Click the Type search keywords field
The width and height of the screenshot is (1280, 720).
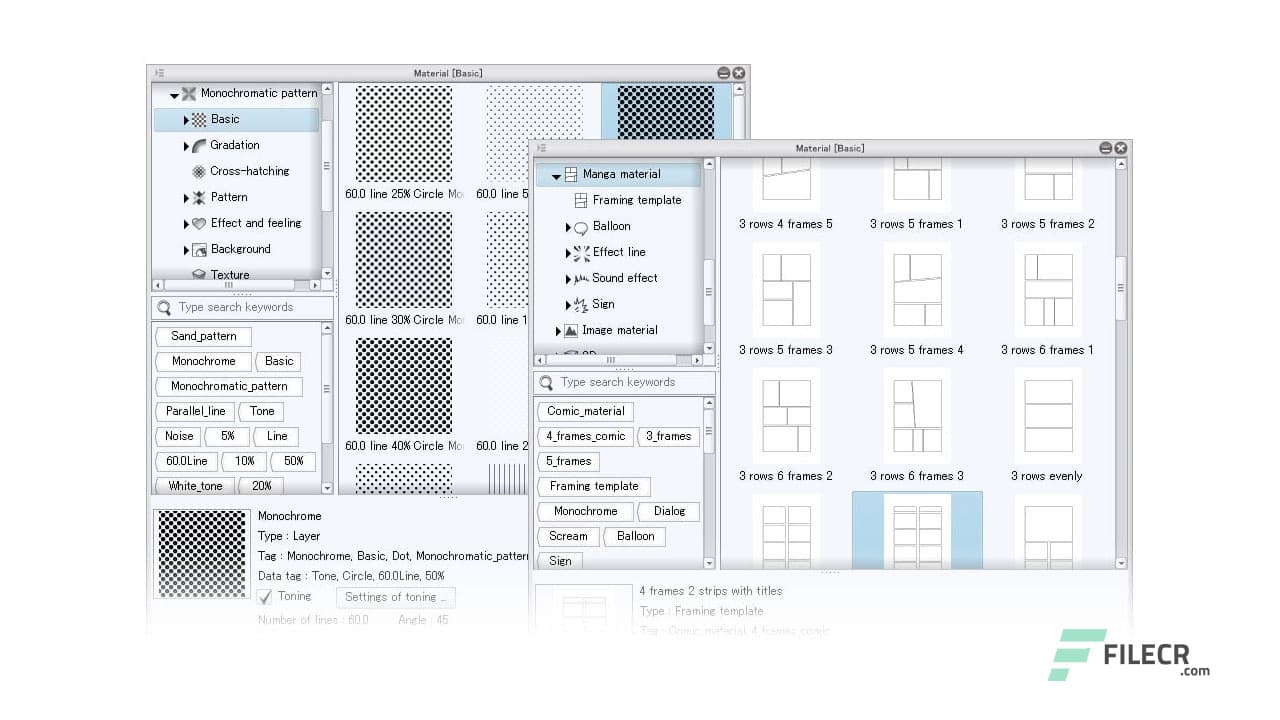(x=625, y=382)
